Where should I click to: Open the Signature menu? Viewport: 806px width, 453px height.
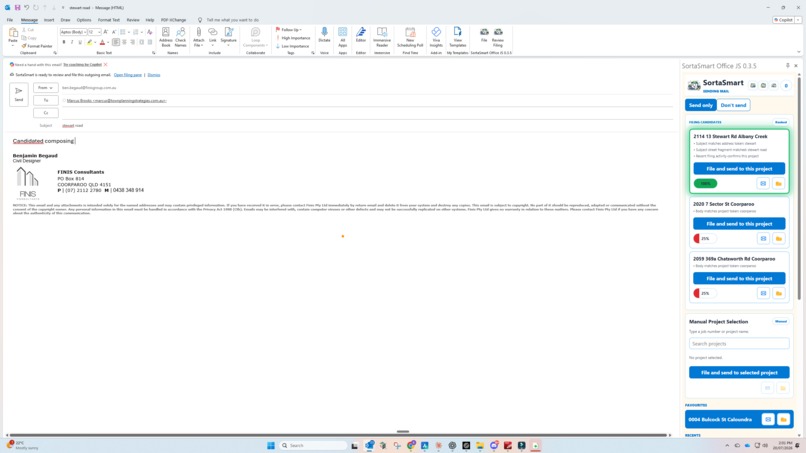(x=229, y=37)
